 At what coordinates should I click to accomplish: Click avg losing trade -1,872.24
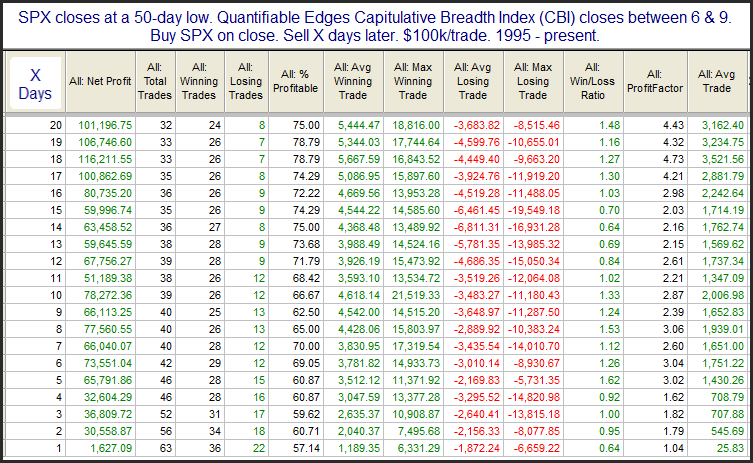pos(477,448)
